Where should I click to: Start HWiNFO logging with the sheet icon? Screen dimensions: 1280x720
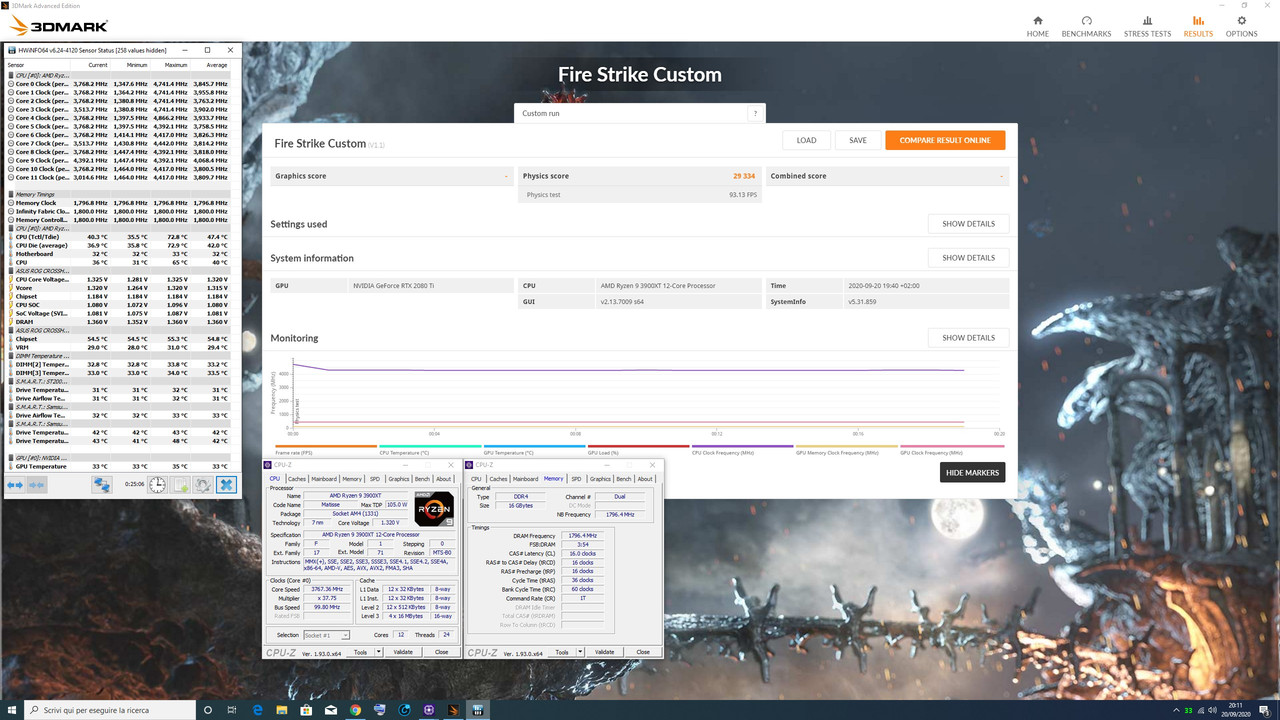point(181,485)
